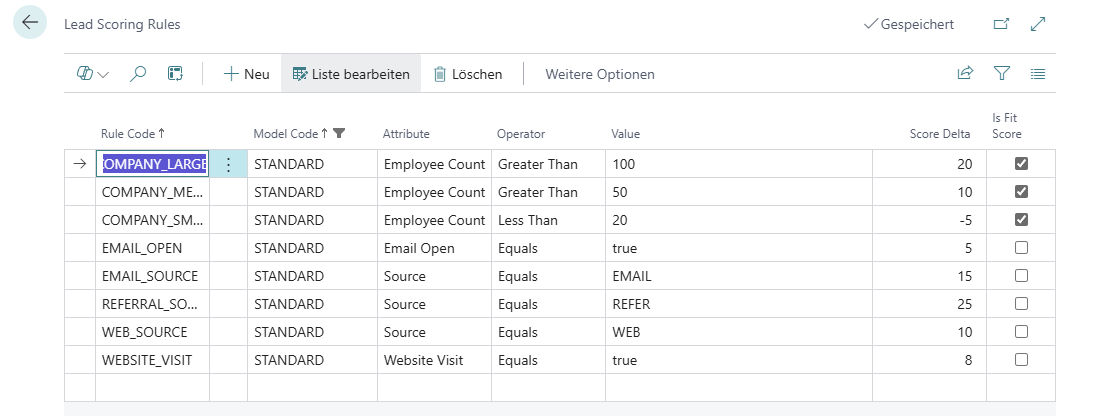Toggle the list view layout icon
This screenshot has width=1110, height=416.
[x=1037, y=74]
